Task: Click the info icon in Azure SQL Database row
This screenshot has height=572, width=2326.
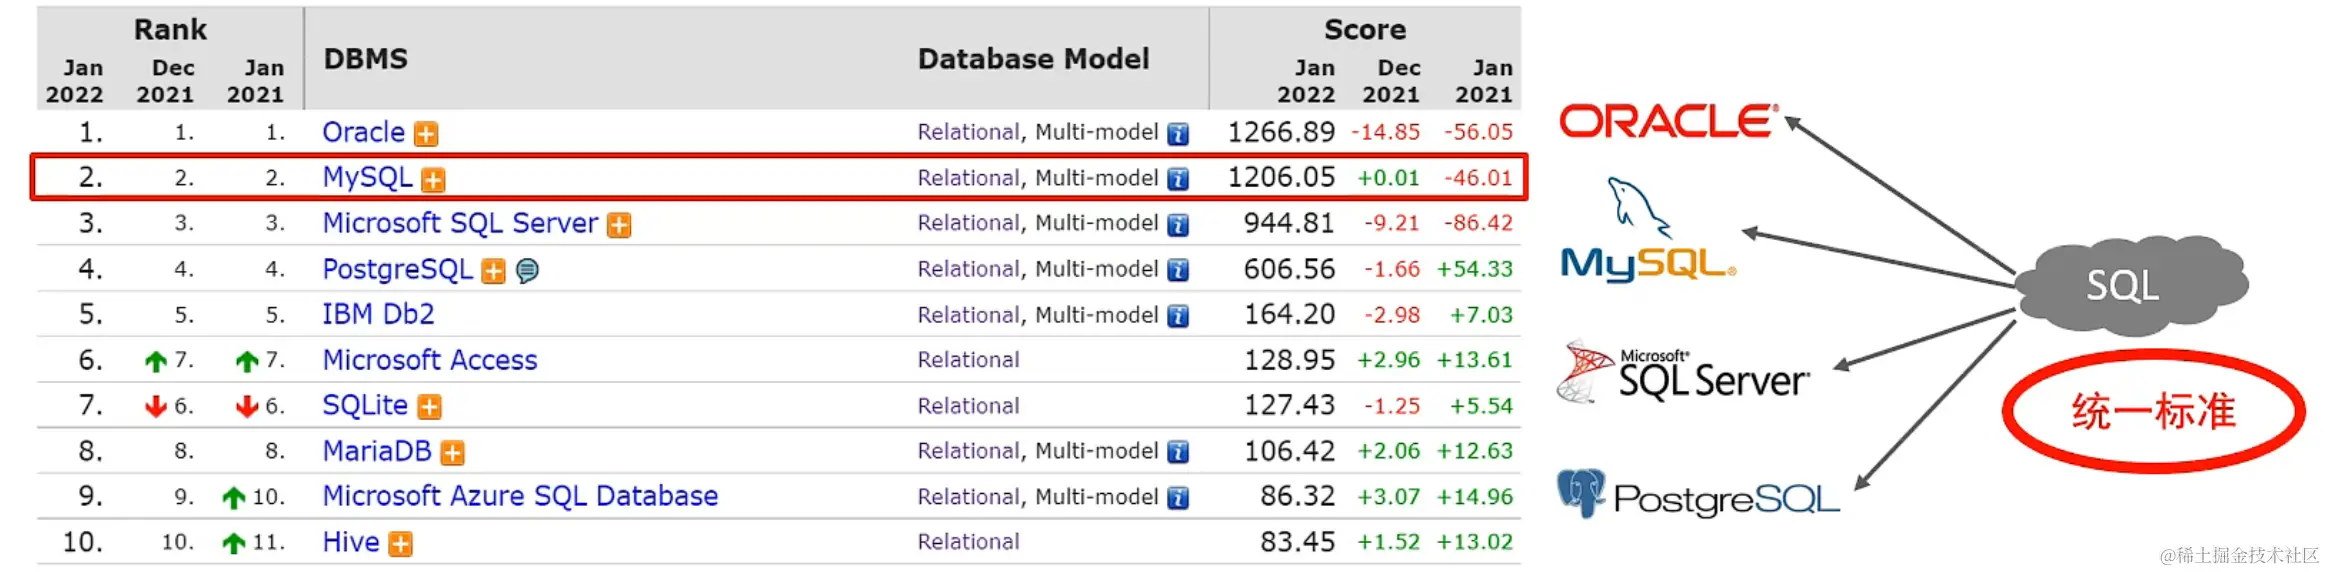Action: pyautogui.click(x=1179, y=498)
